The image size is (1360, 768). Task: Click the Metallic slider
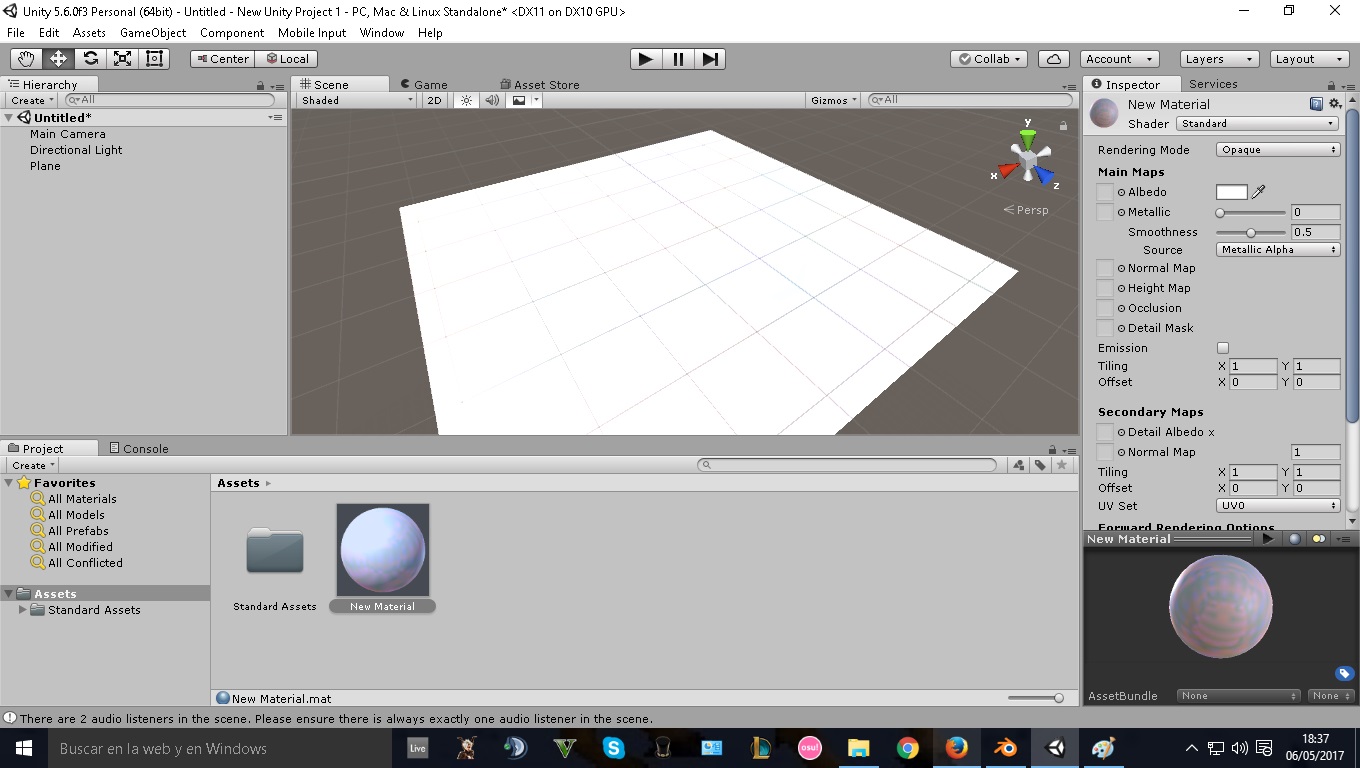pos(1251,212)
